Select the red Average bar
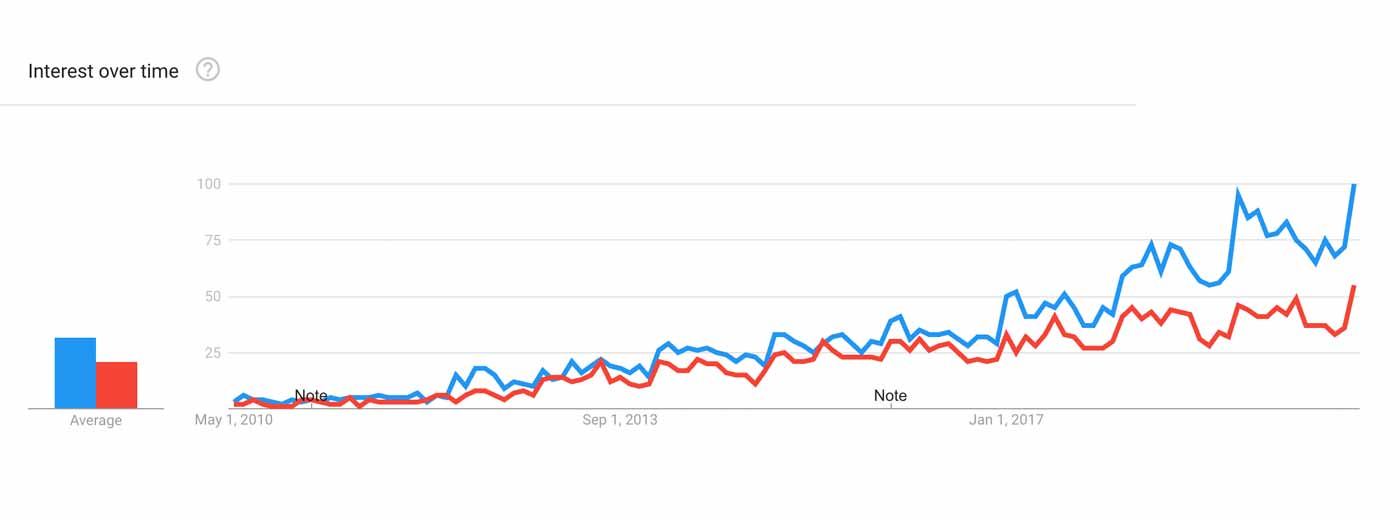 point(116,385)
